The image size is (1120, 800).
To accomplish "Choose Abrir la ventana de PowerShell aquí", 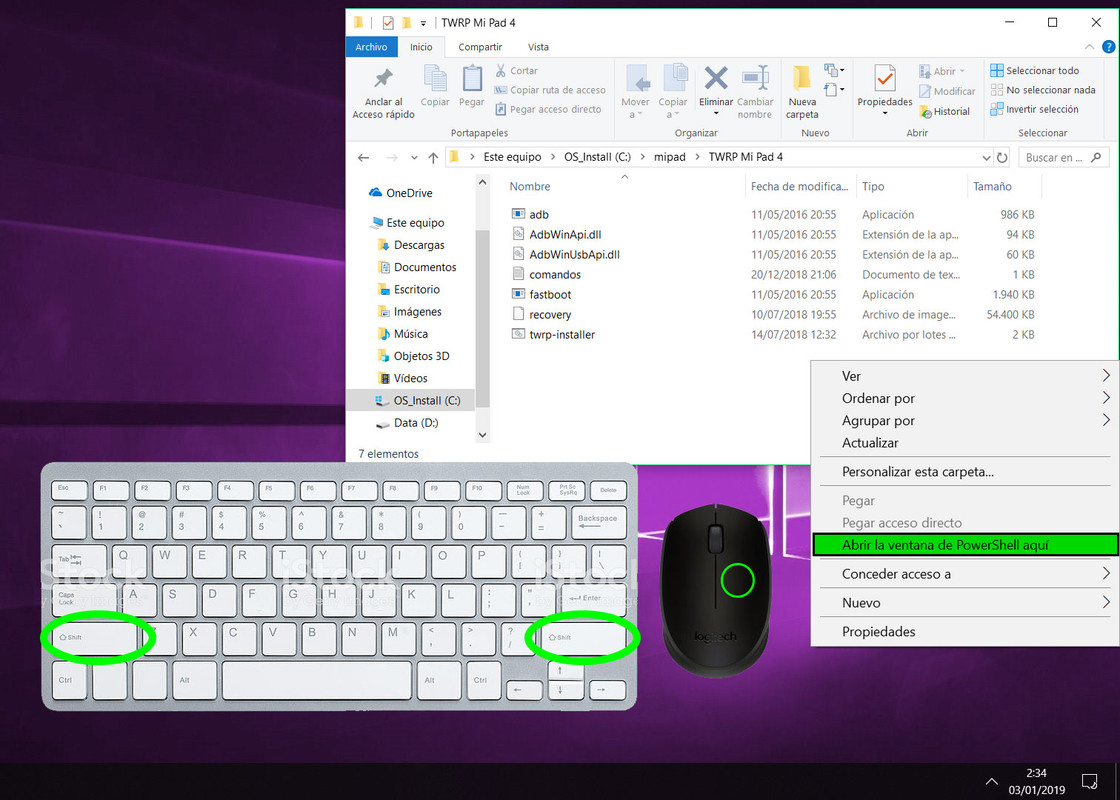I will [x=965, y=544].
